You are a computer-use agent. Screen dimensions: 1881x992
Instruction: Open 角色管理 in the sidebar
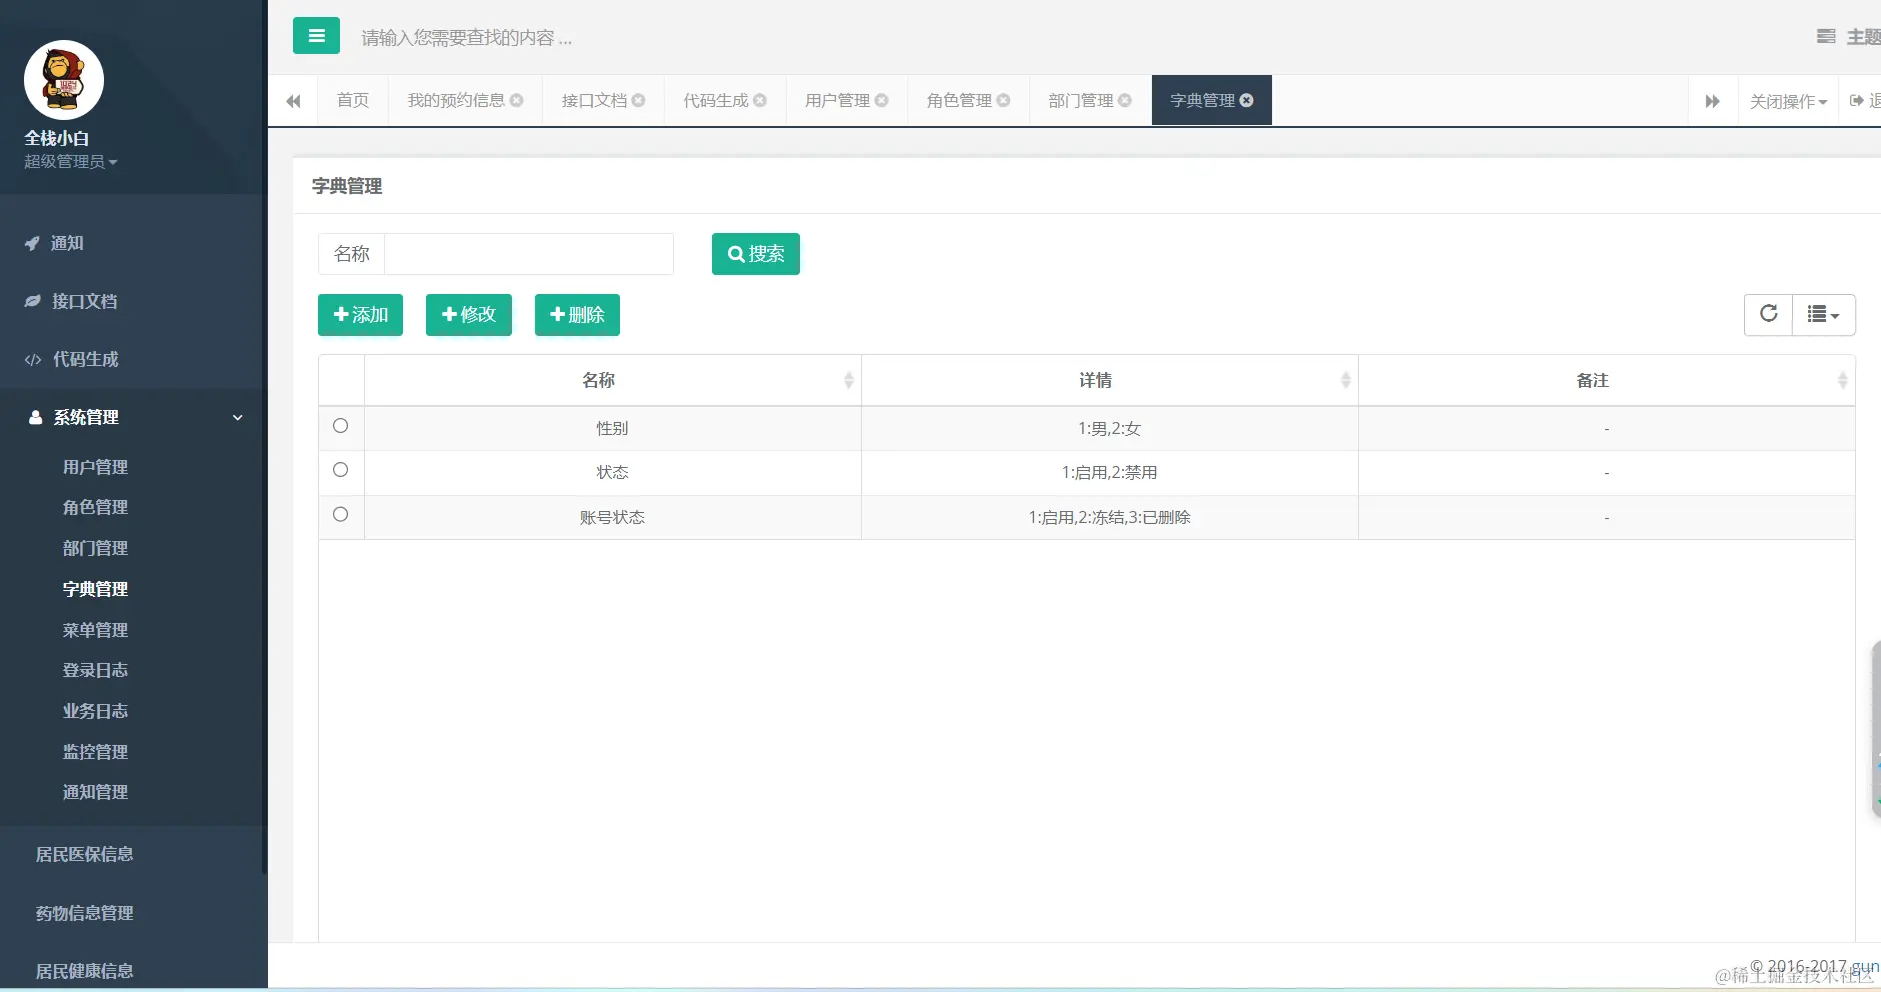tap(95, 507)
